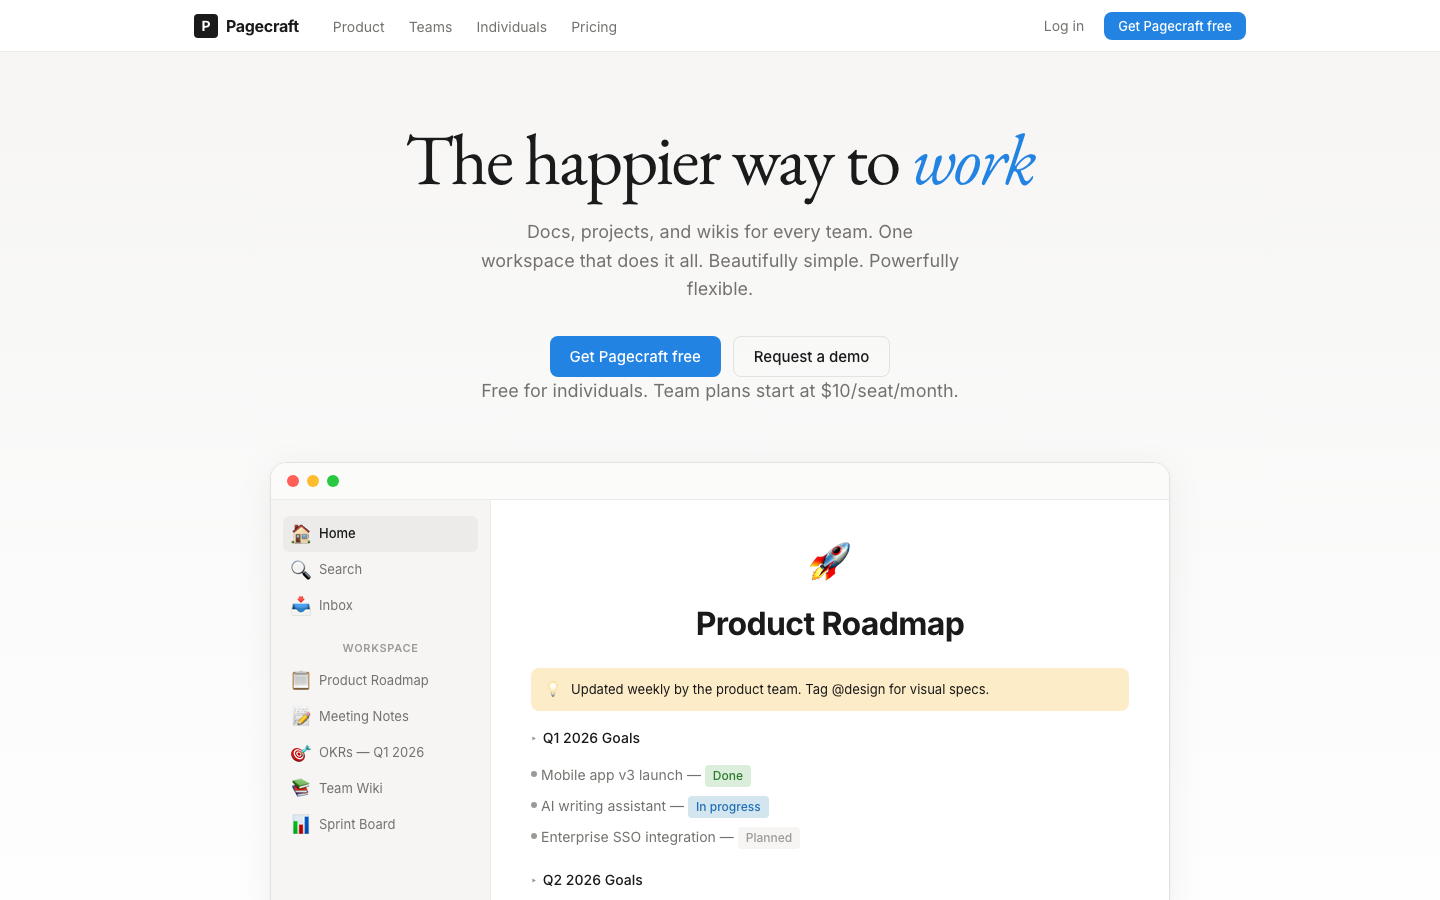Screen dimensions: 1440x900
Task: Click Mobile app v3 launch item
Action: coord(612,776)
